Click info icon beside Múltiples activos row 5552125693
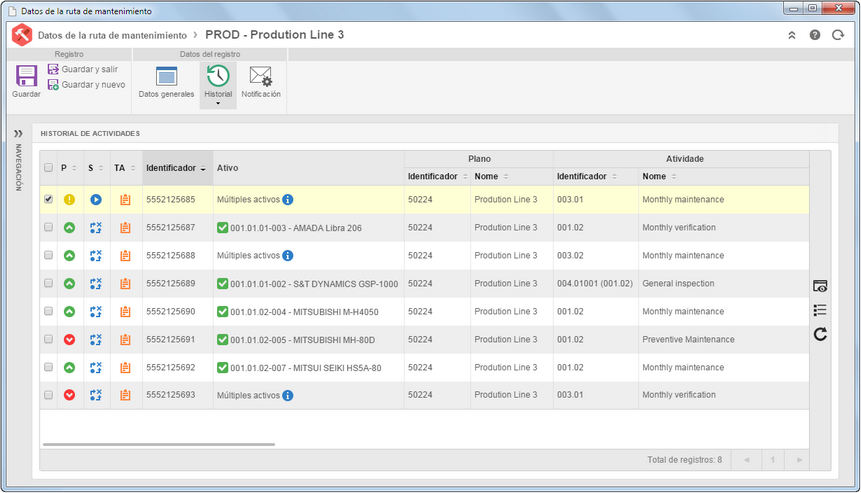The image size is (861, 493). 288,395
